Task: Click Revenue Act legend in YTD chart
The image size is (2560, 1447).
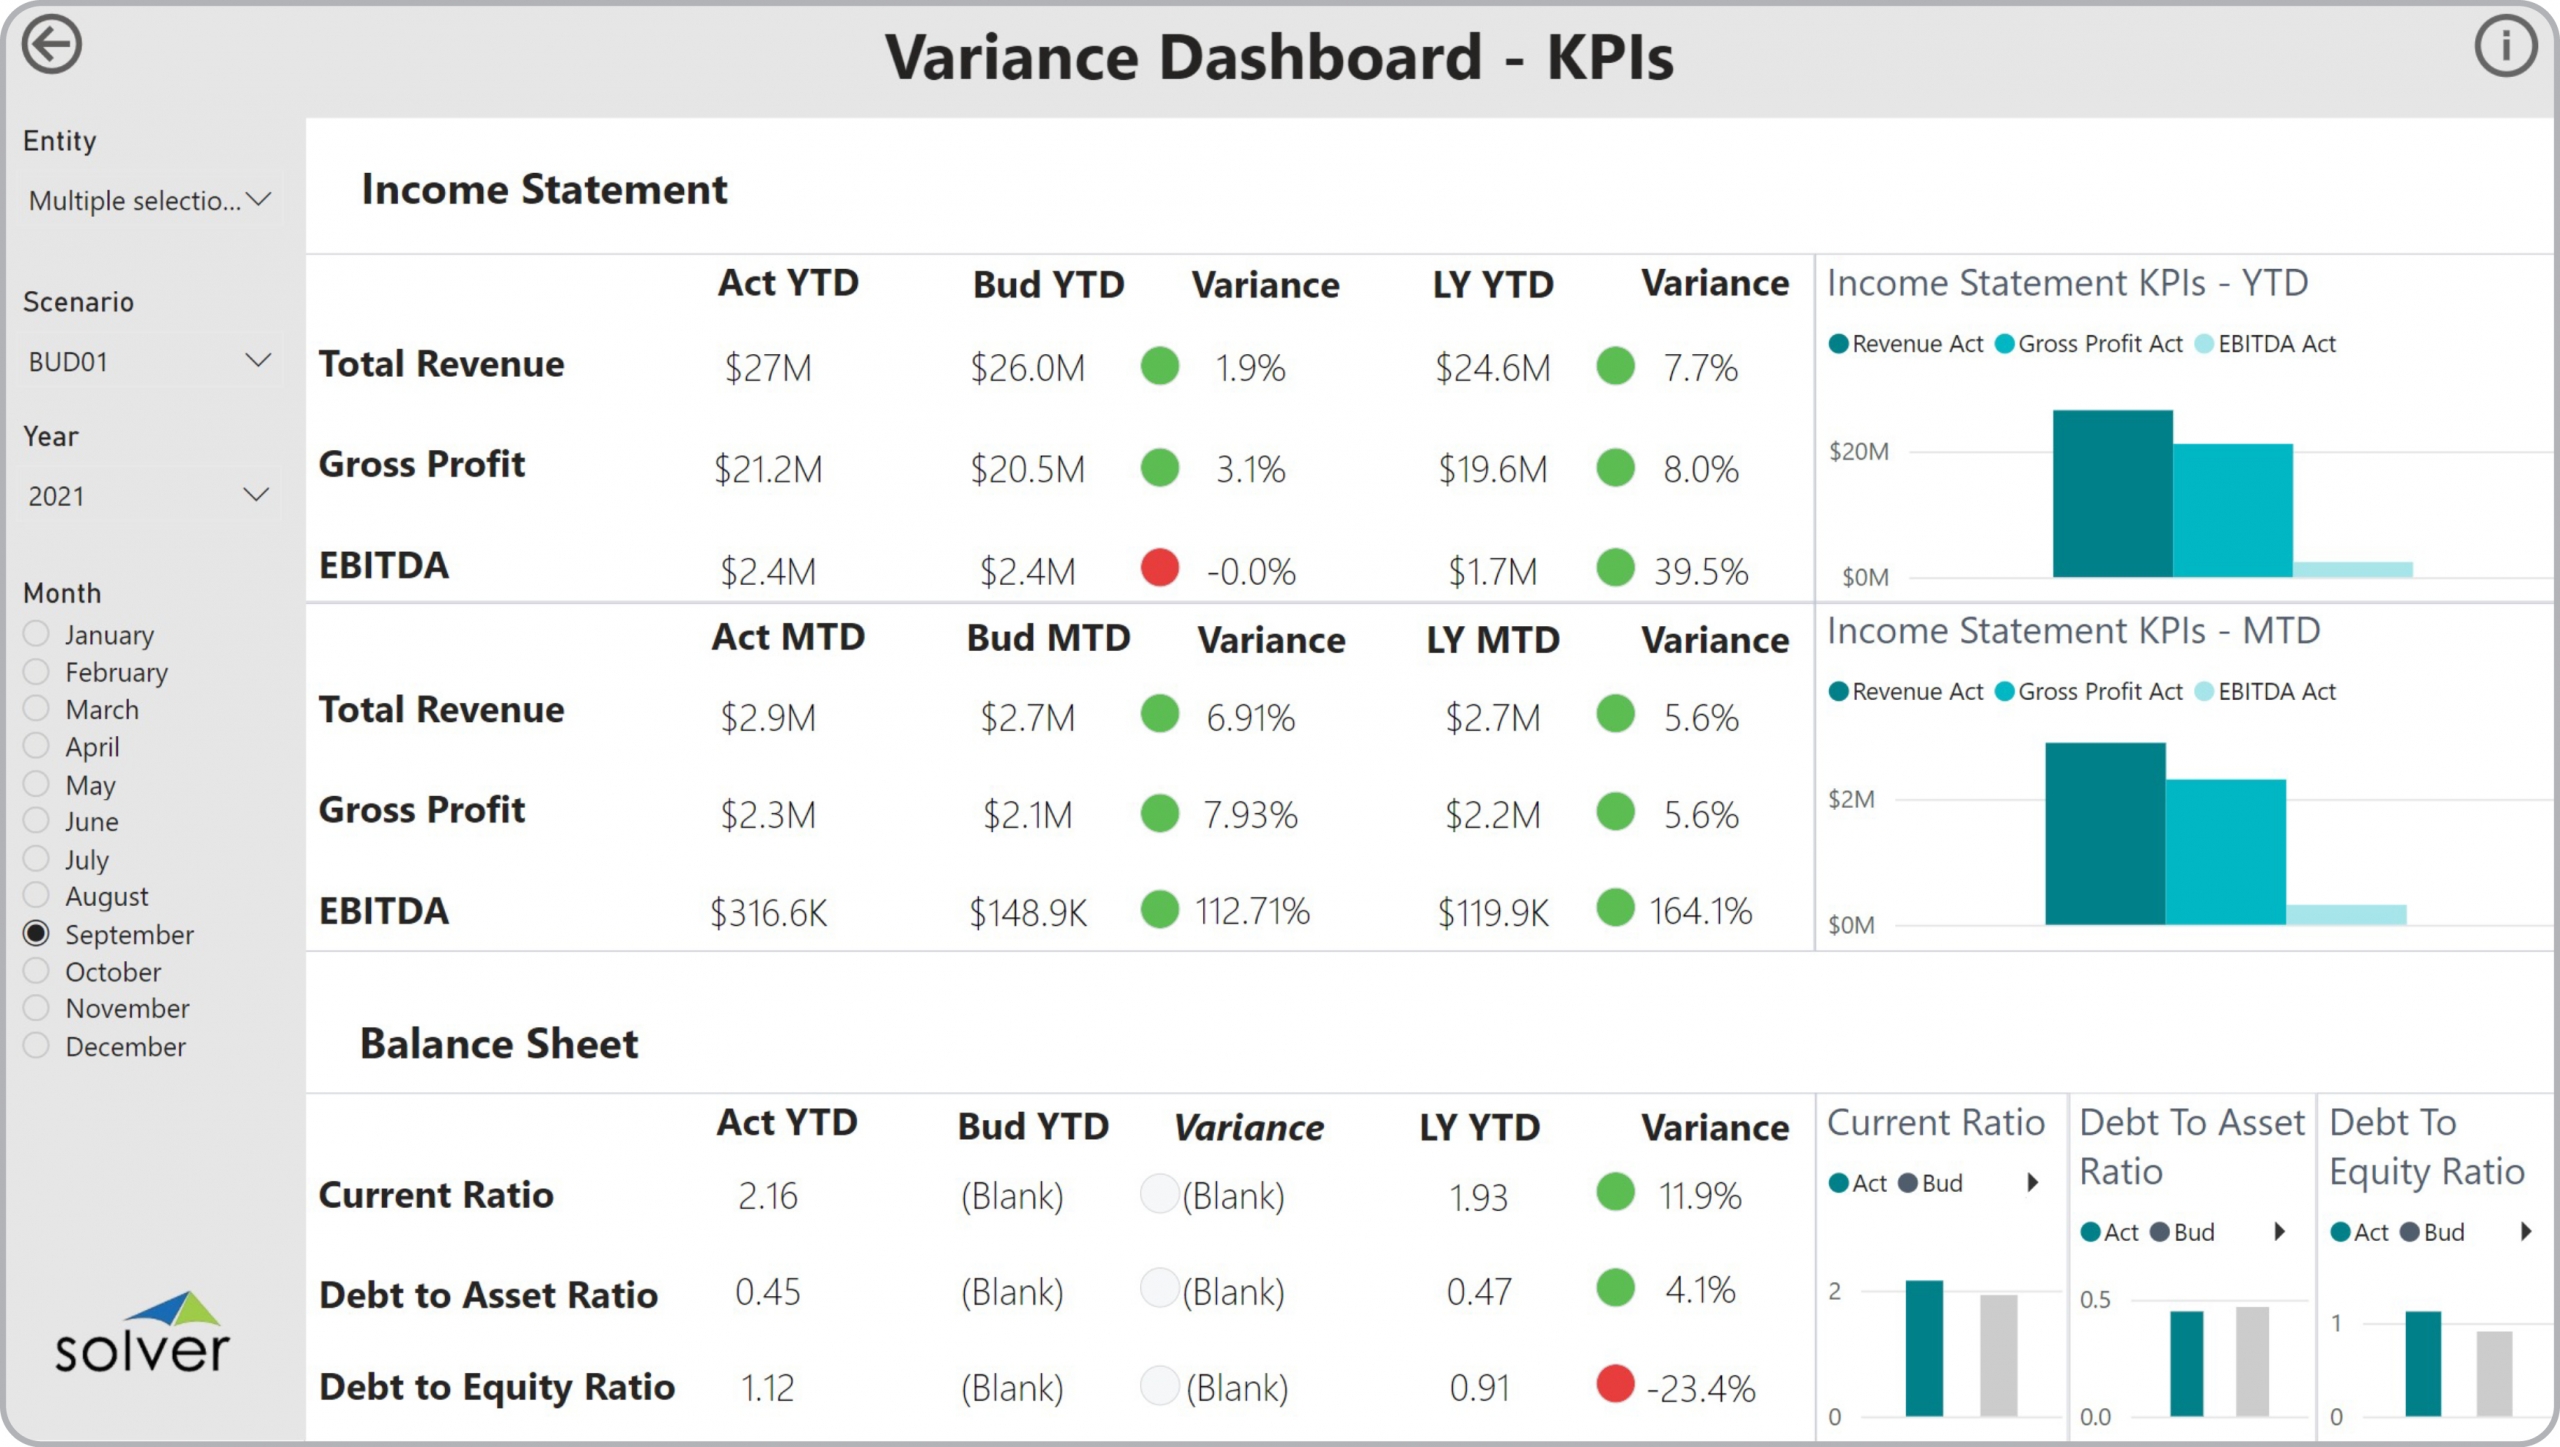Action: [x=1906, y=344]
